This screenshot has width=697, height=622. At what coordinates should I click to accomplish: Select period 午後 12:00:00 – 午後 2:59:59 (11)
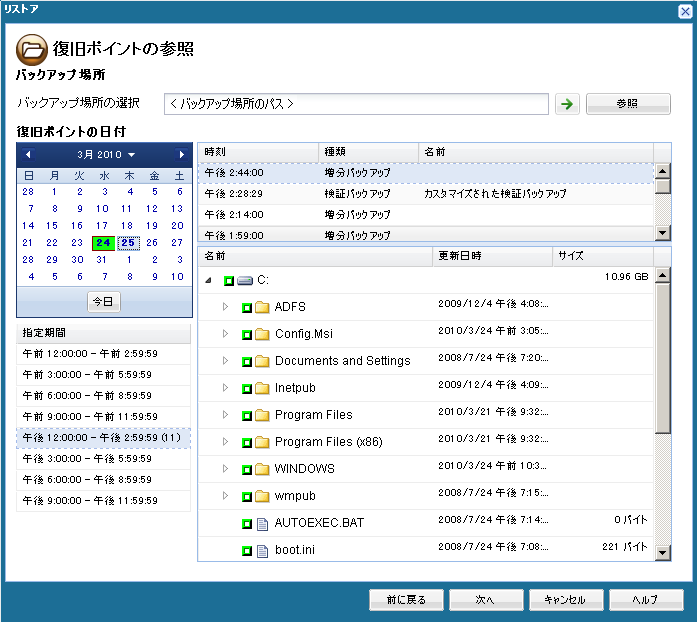click(104, 438)
